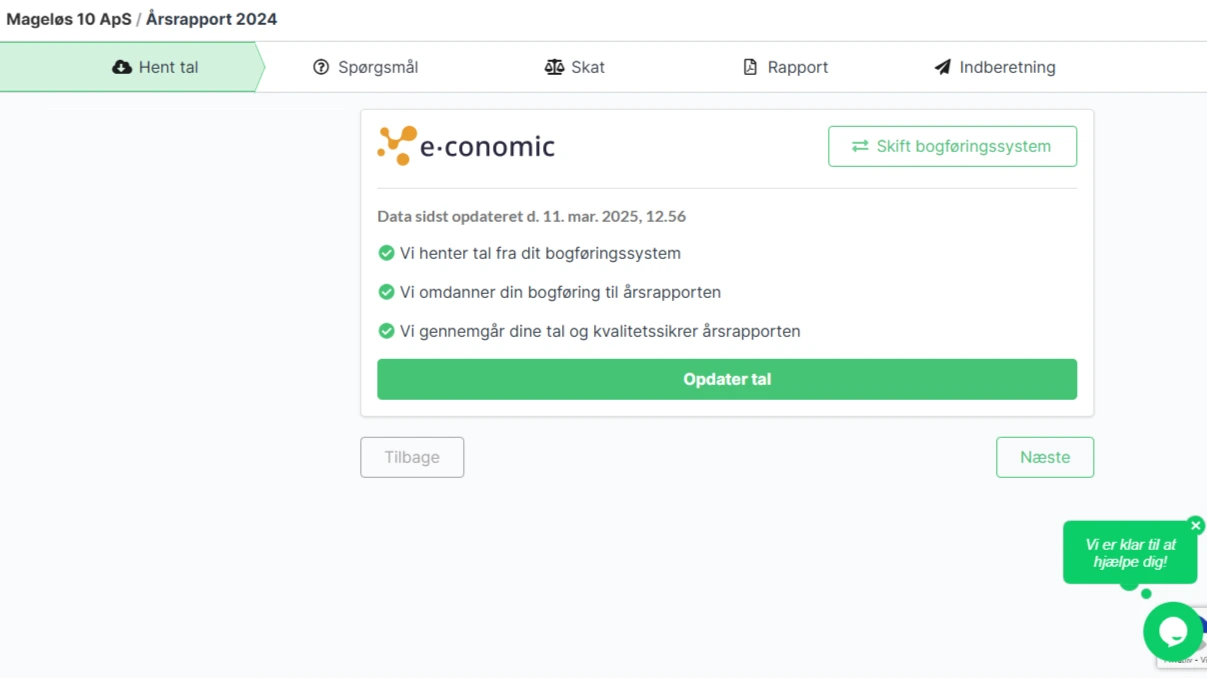Click the e-conomic logo
Screen dimensions: 1207x679
(x=466, y=146)
